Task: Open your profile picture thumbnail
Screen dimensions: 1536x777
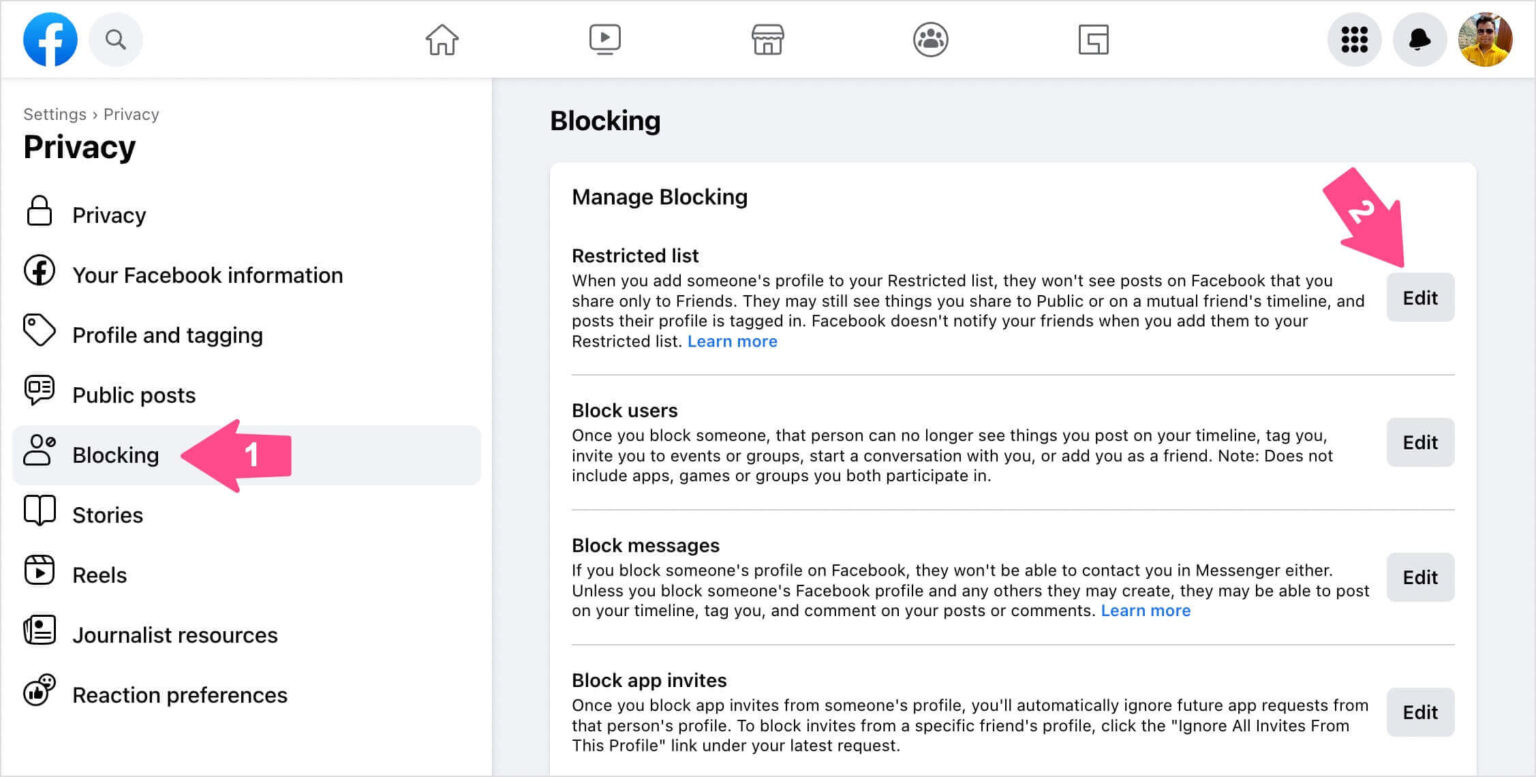Action: tap(1484, 39)
